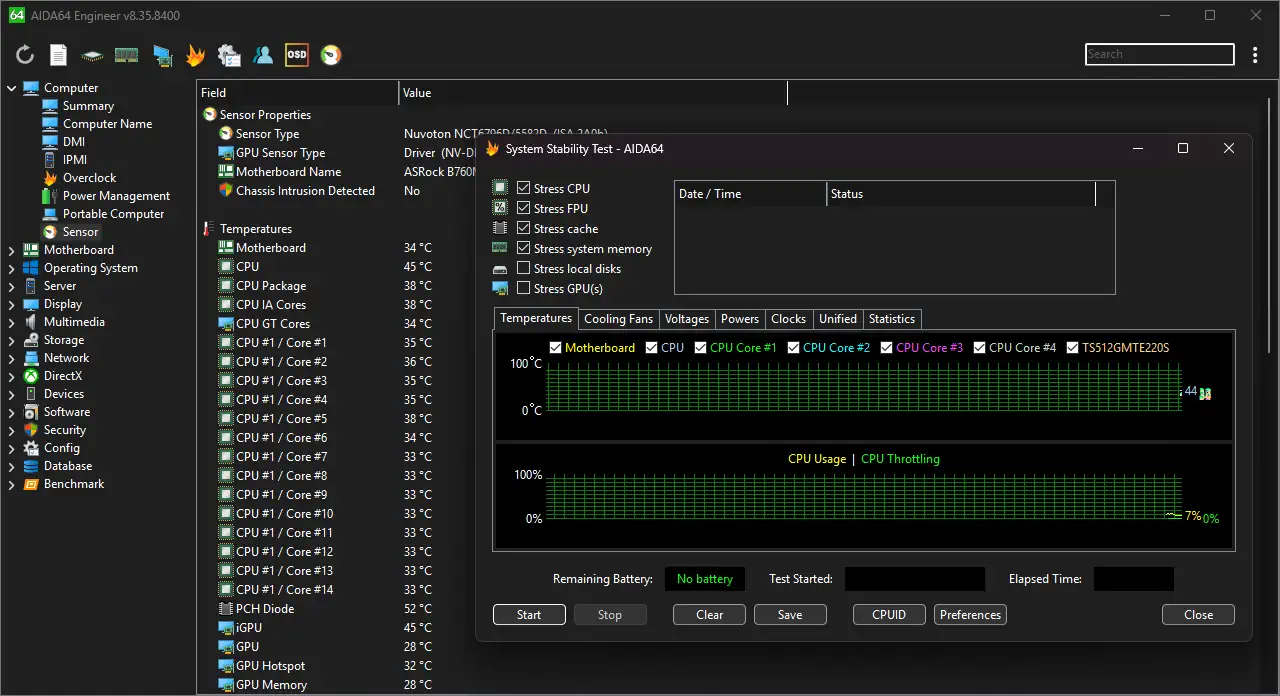Expand the Motherboard tree node
The image size is (1280, 696).
click(x=12, y=250)
